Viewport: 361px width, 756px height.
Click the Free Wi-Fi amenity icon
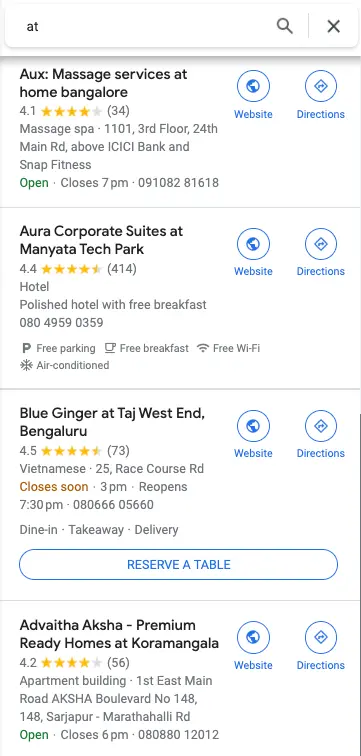[x=203, y=348]
